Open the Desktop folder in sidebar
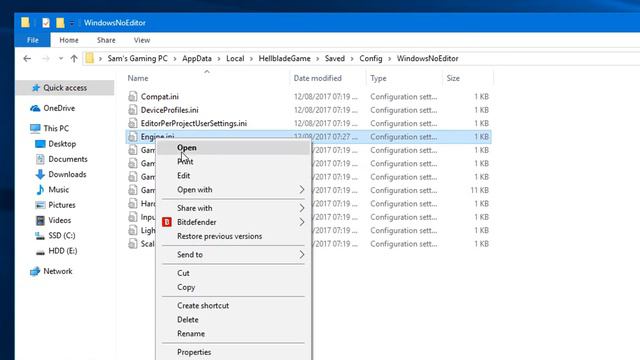The height and width of the screenshot is (360, 640). tap(62, 144)
